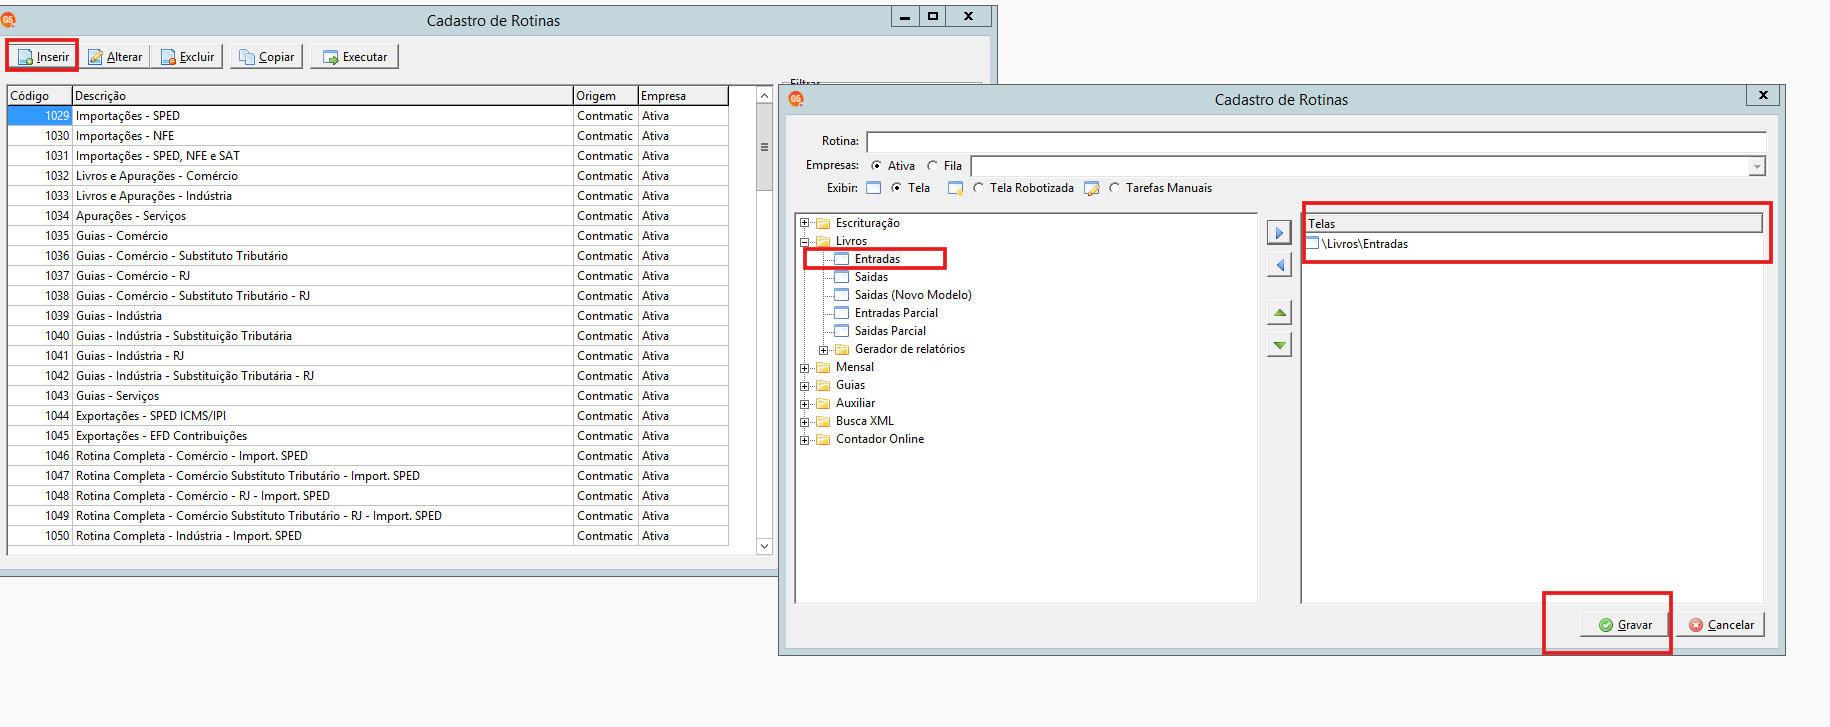Expand the Escrituração folder node
1830x727 pixels.
pyautogui.click(x=804, y=223)
